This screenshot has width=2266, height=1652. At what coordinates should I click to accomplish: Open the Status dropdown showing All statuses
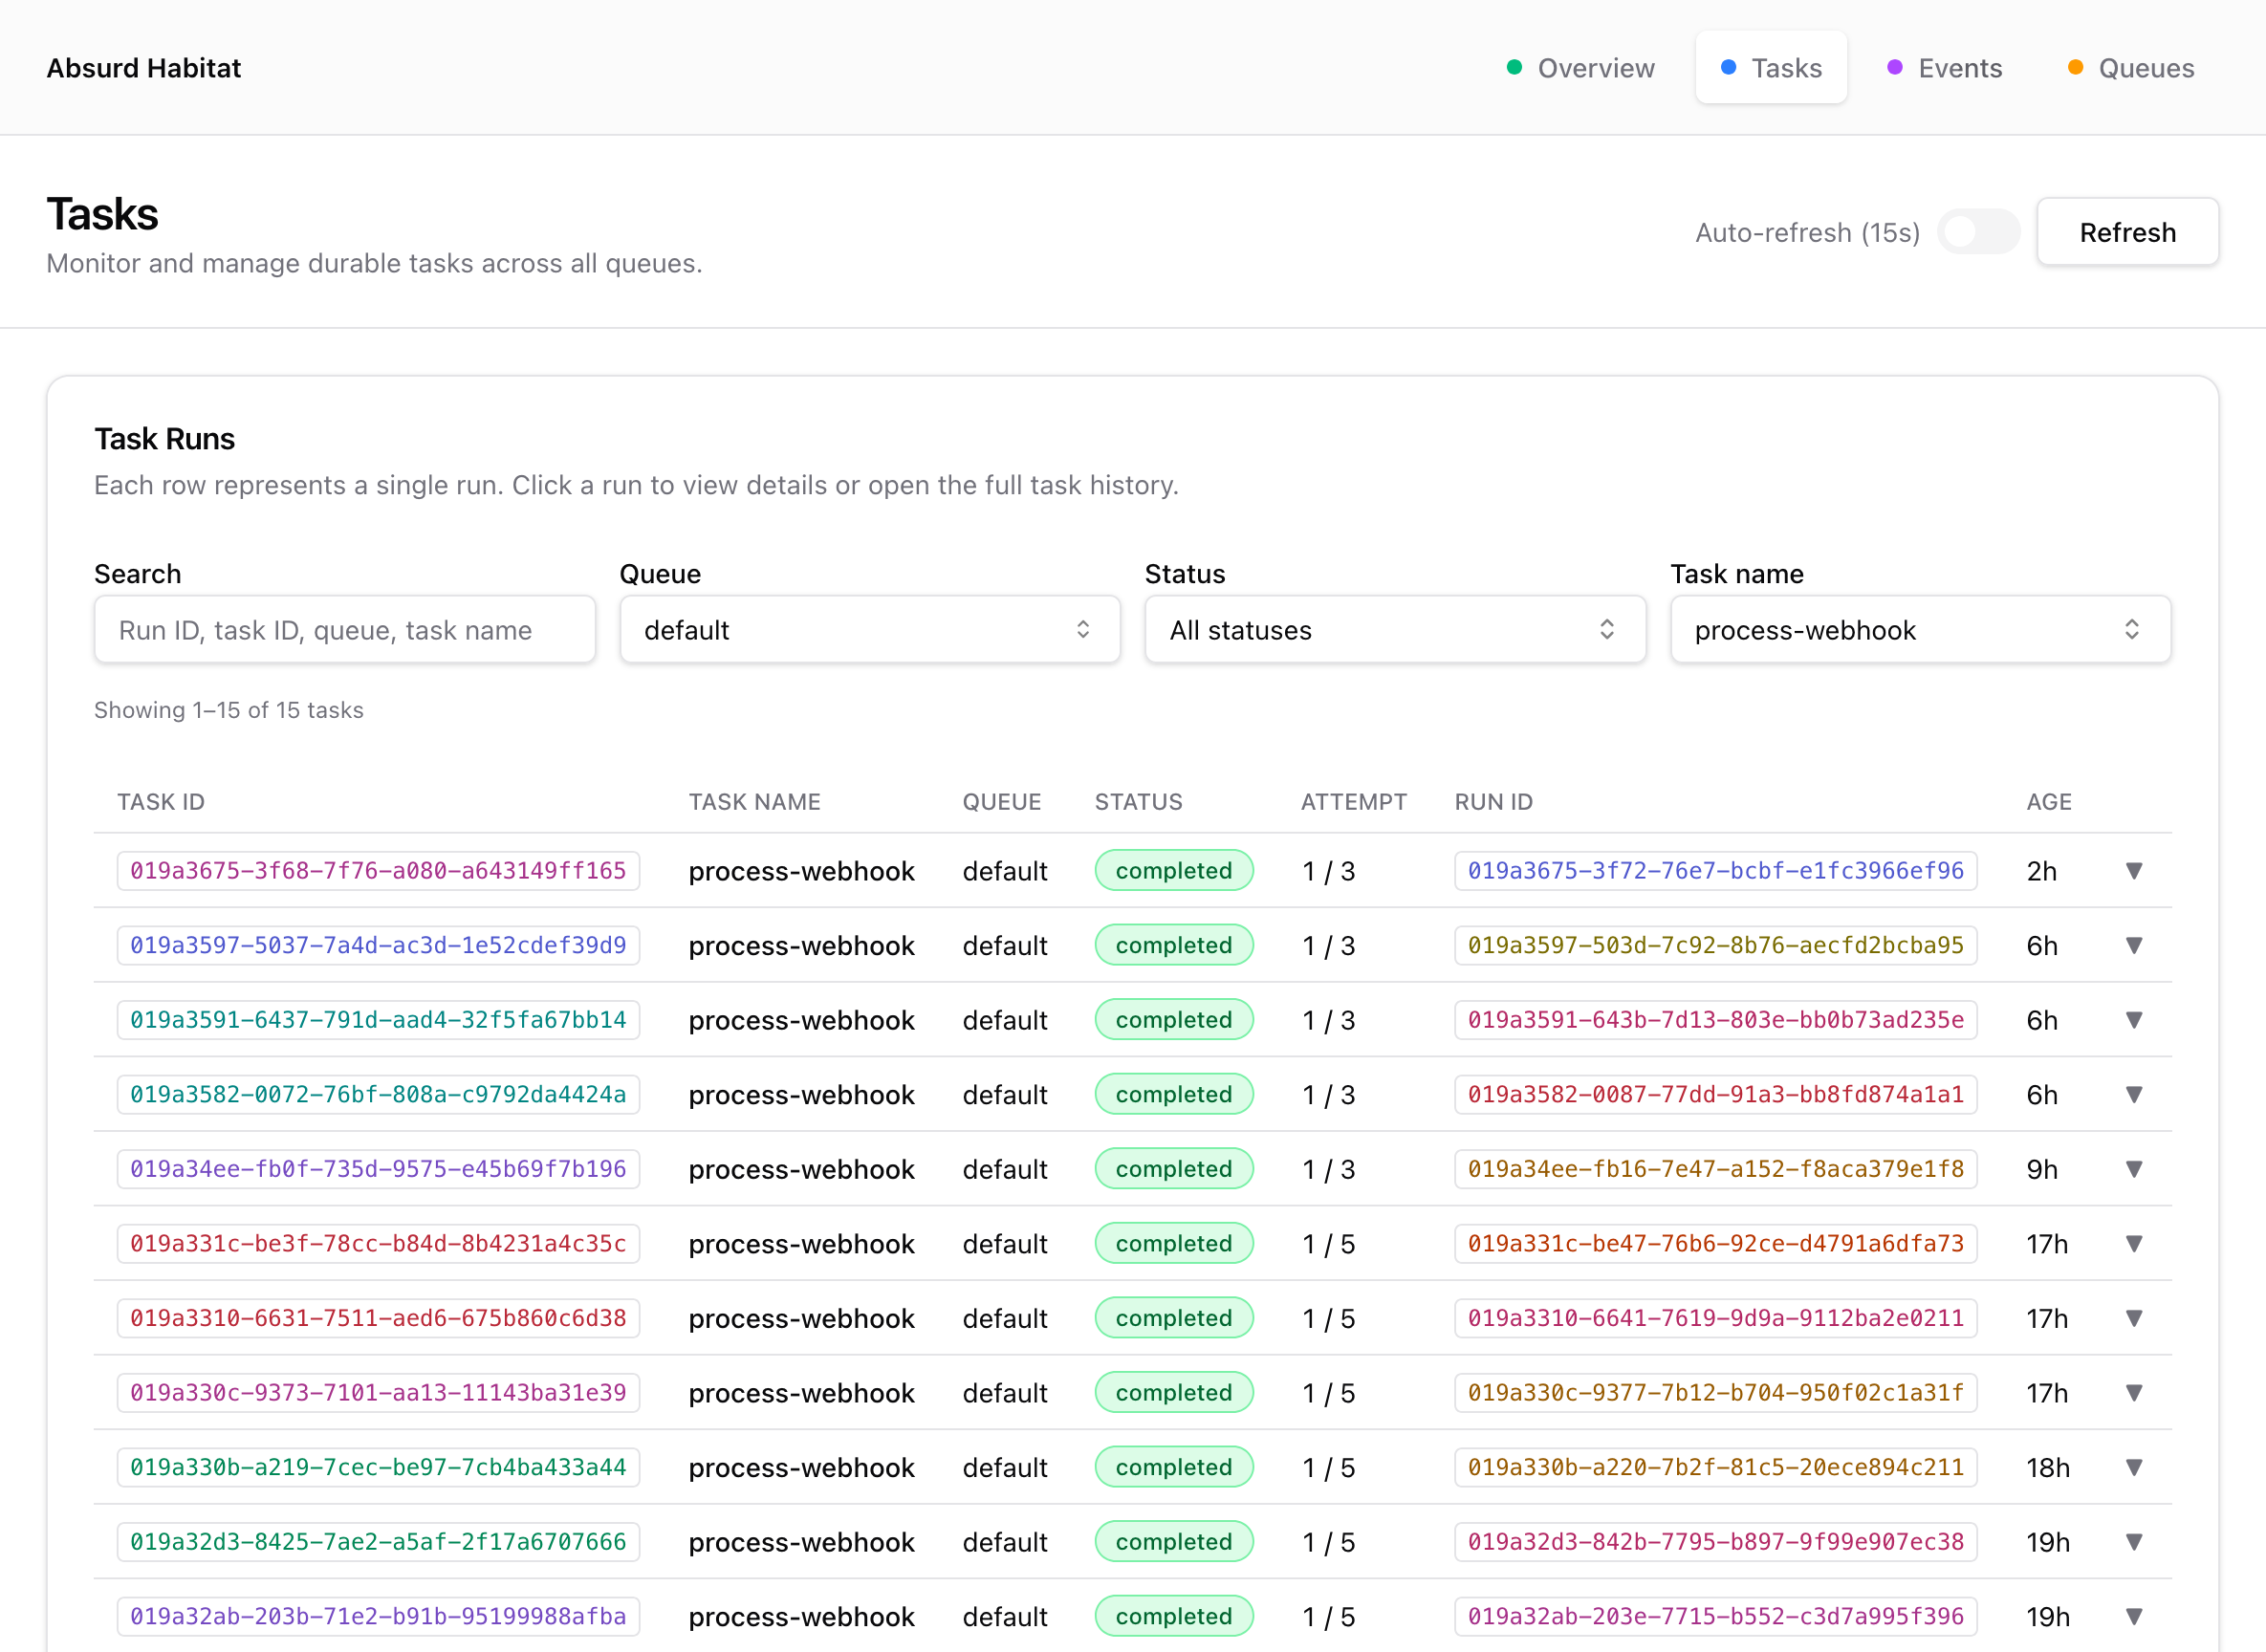tap(1394, 629)
